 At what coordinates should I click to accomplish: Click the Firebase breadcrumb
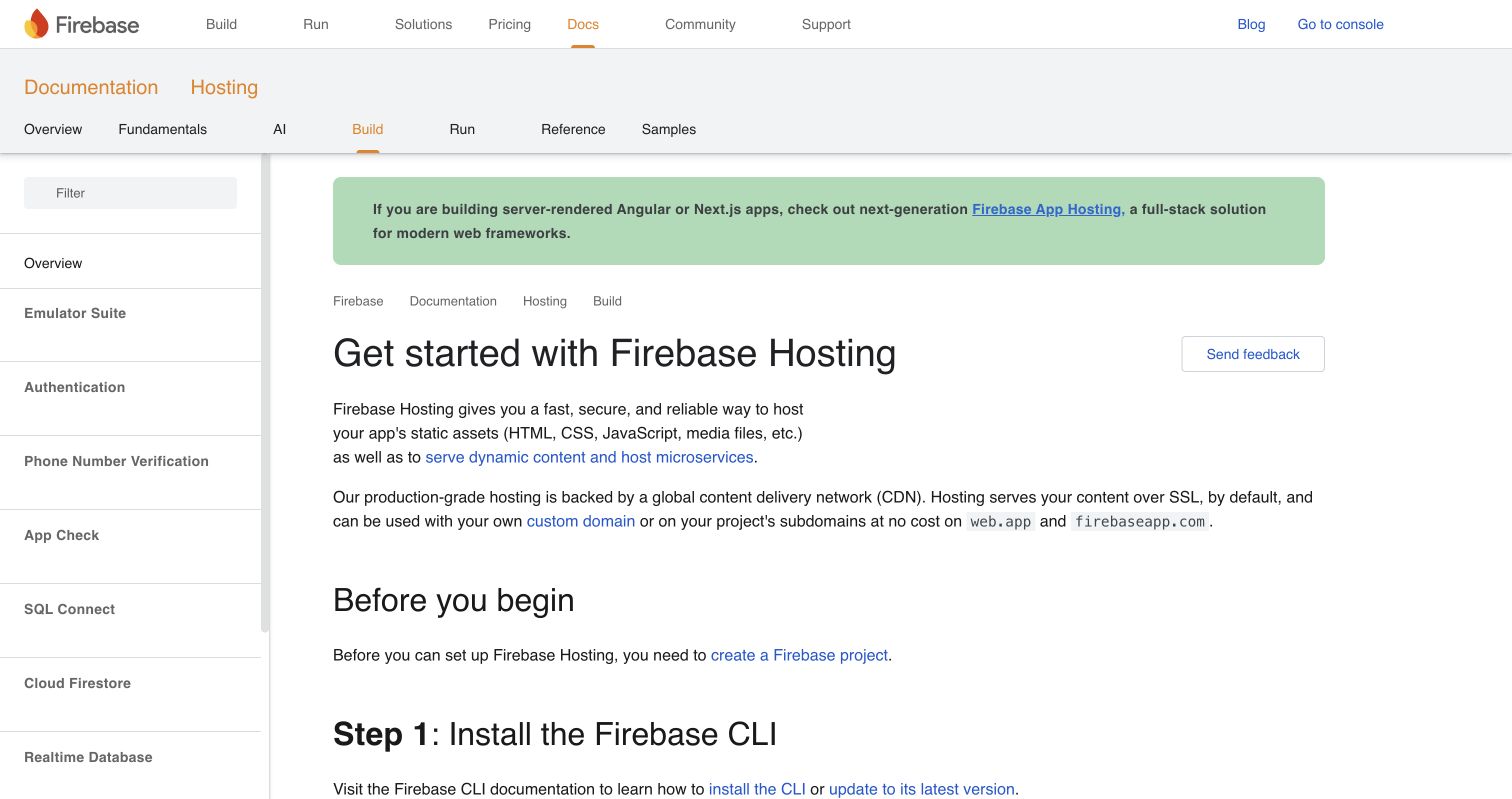(358, 301)
